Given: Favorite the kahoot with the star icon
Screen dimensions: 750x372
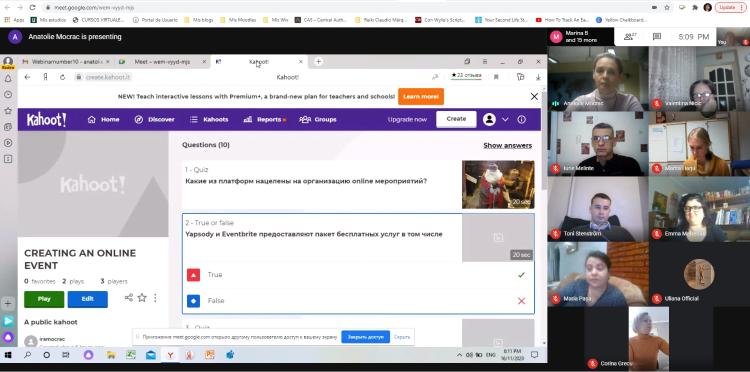Looking at the screenshot, I should (x=142, y=298).
